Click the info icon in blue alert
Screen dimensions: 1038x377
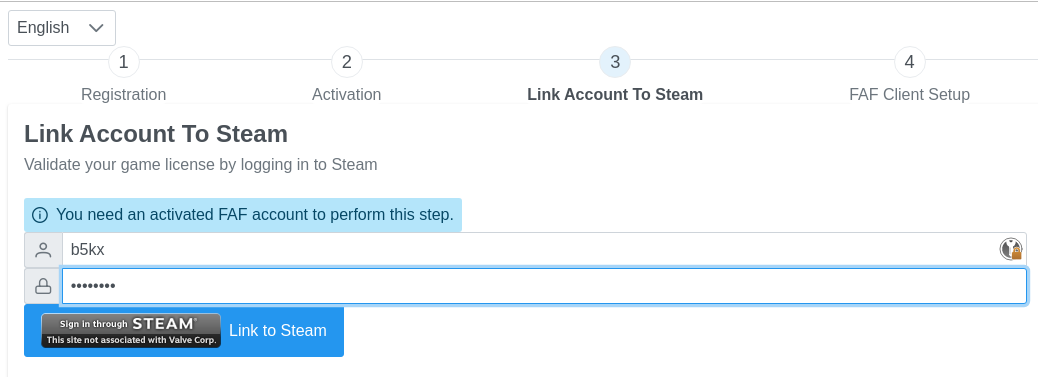40,215
